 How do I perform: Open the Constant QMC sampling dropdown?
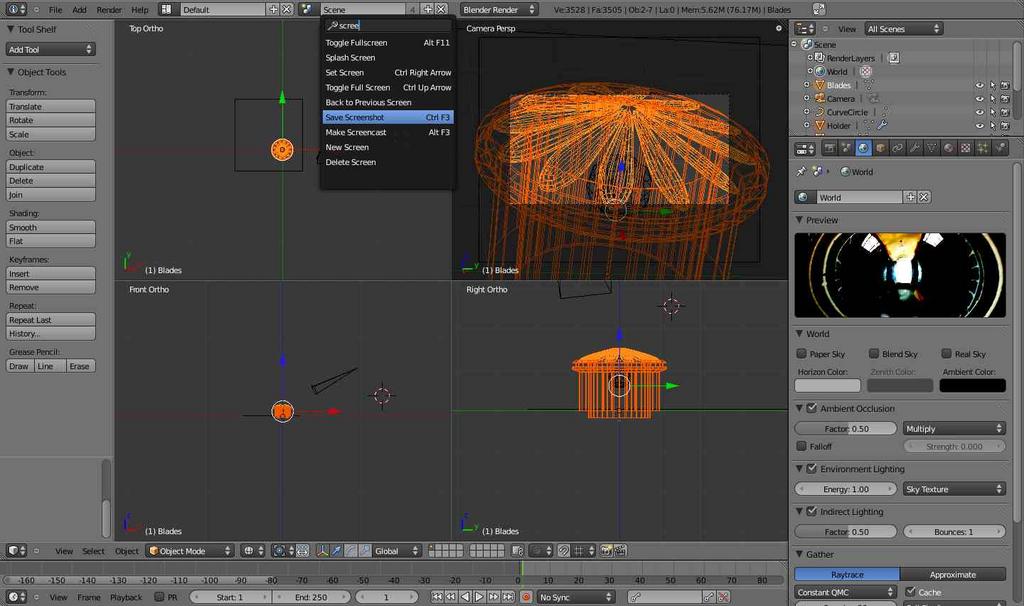846,592
